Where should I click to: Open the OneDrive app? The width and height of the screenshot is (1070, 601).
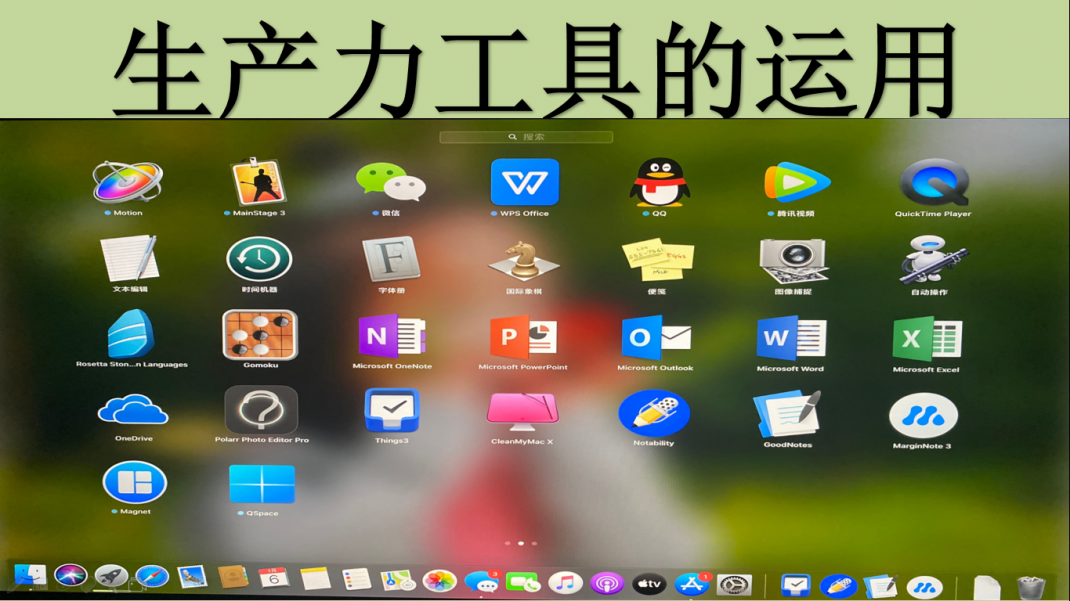point(133,410)
